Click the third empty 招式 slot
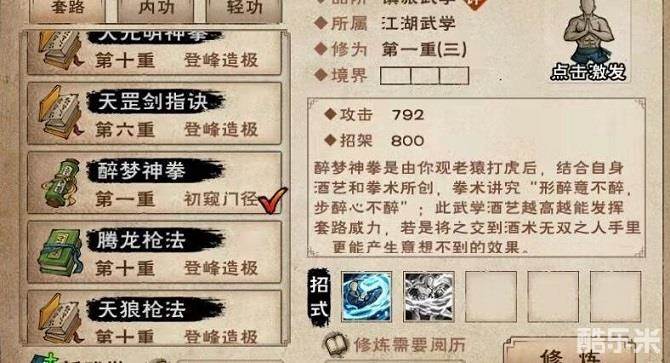Screen dimensions: 670x363 [491, 296]
